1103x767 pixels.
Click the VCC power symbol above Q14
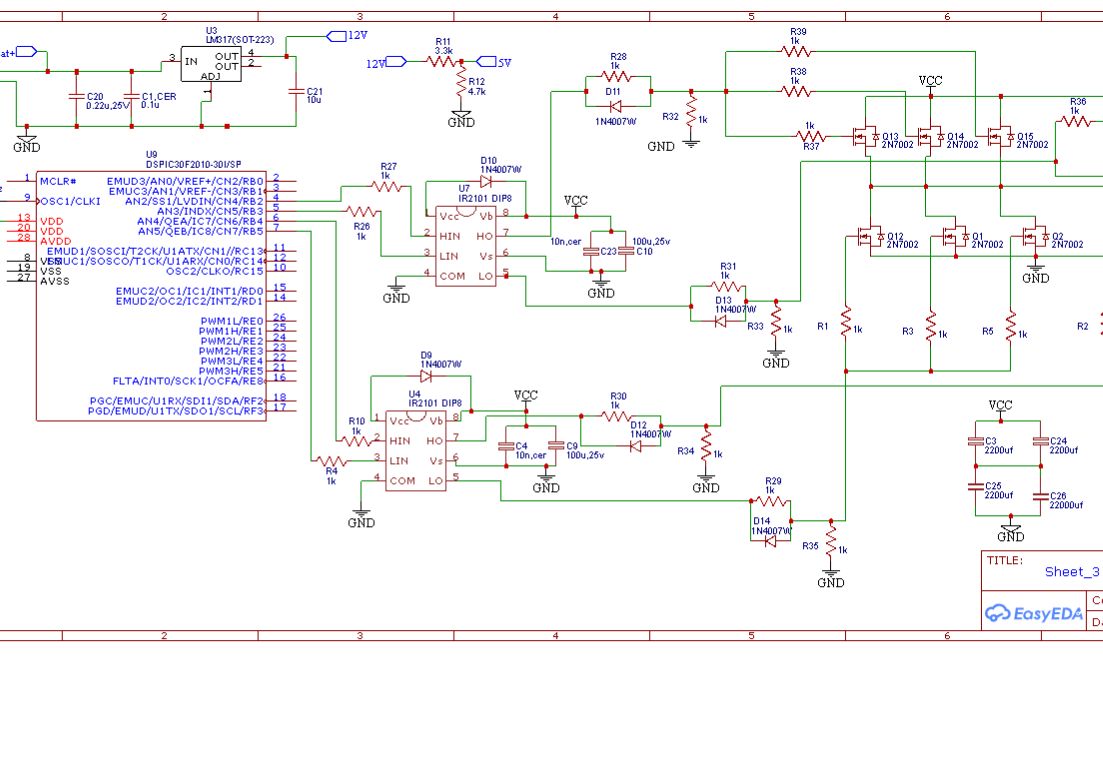[x=928, y=82]
